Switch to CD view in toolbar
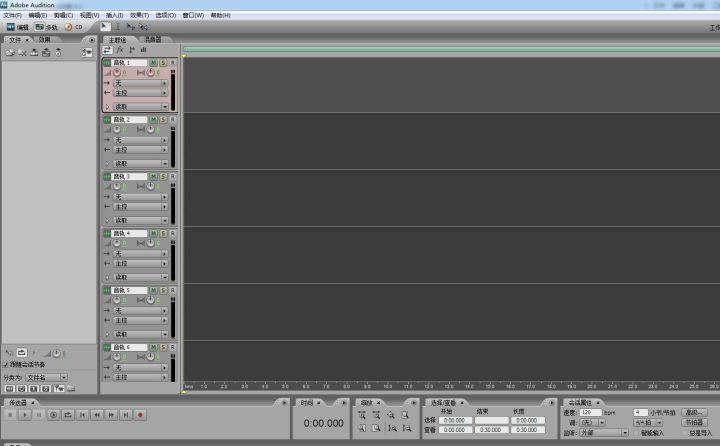The width and height of the screenshot is (720, 446). [72, 27]
